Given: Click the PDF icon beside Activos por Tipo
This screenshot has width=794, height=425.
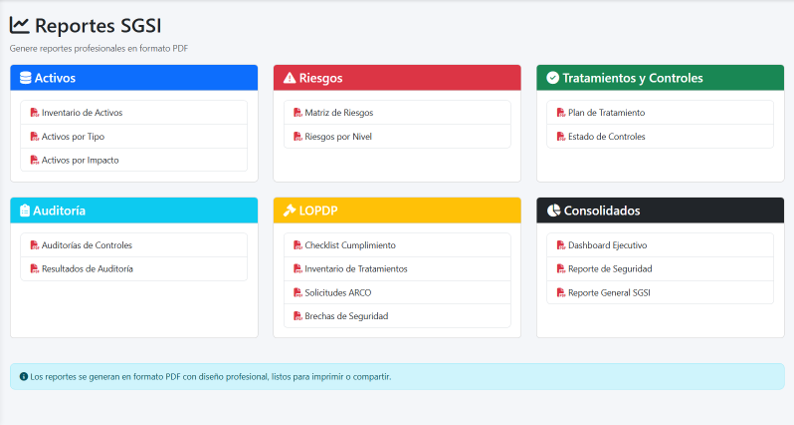Looking at the screenshot, I should (x=34, y=136).
